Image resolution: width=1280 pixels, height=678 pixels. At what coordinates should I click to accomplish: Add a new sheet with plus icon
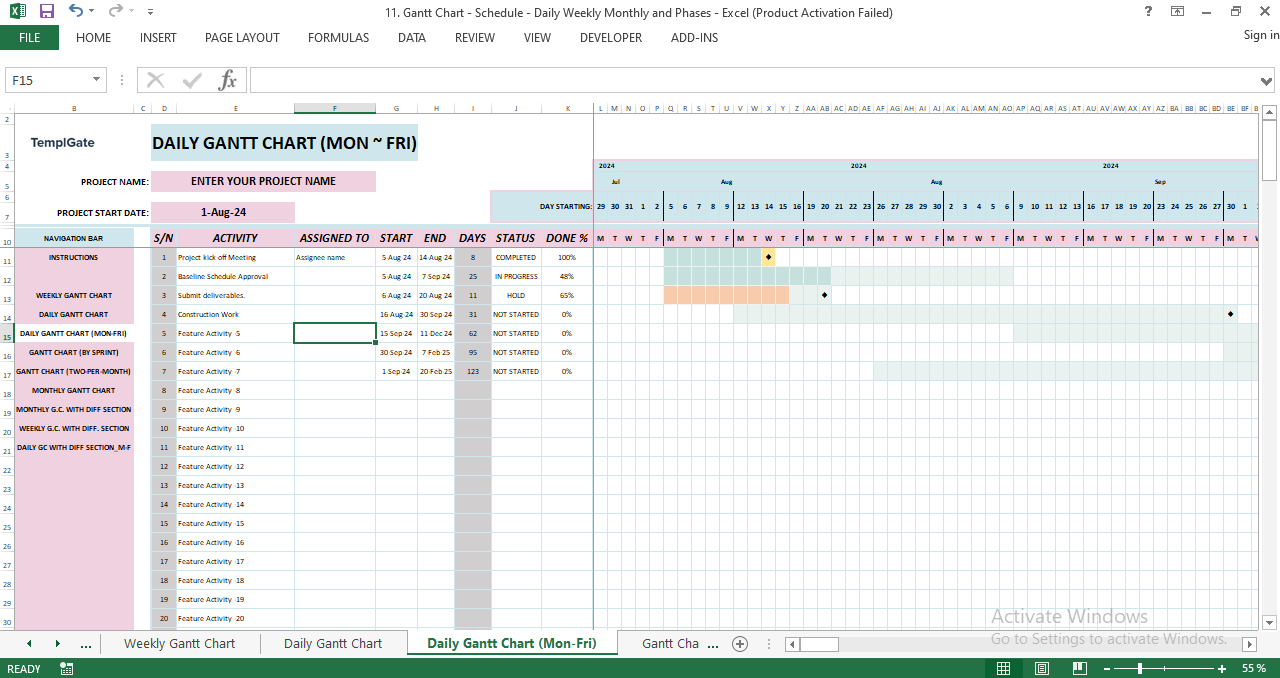click(x=740, y=643)
